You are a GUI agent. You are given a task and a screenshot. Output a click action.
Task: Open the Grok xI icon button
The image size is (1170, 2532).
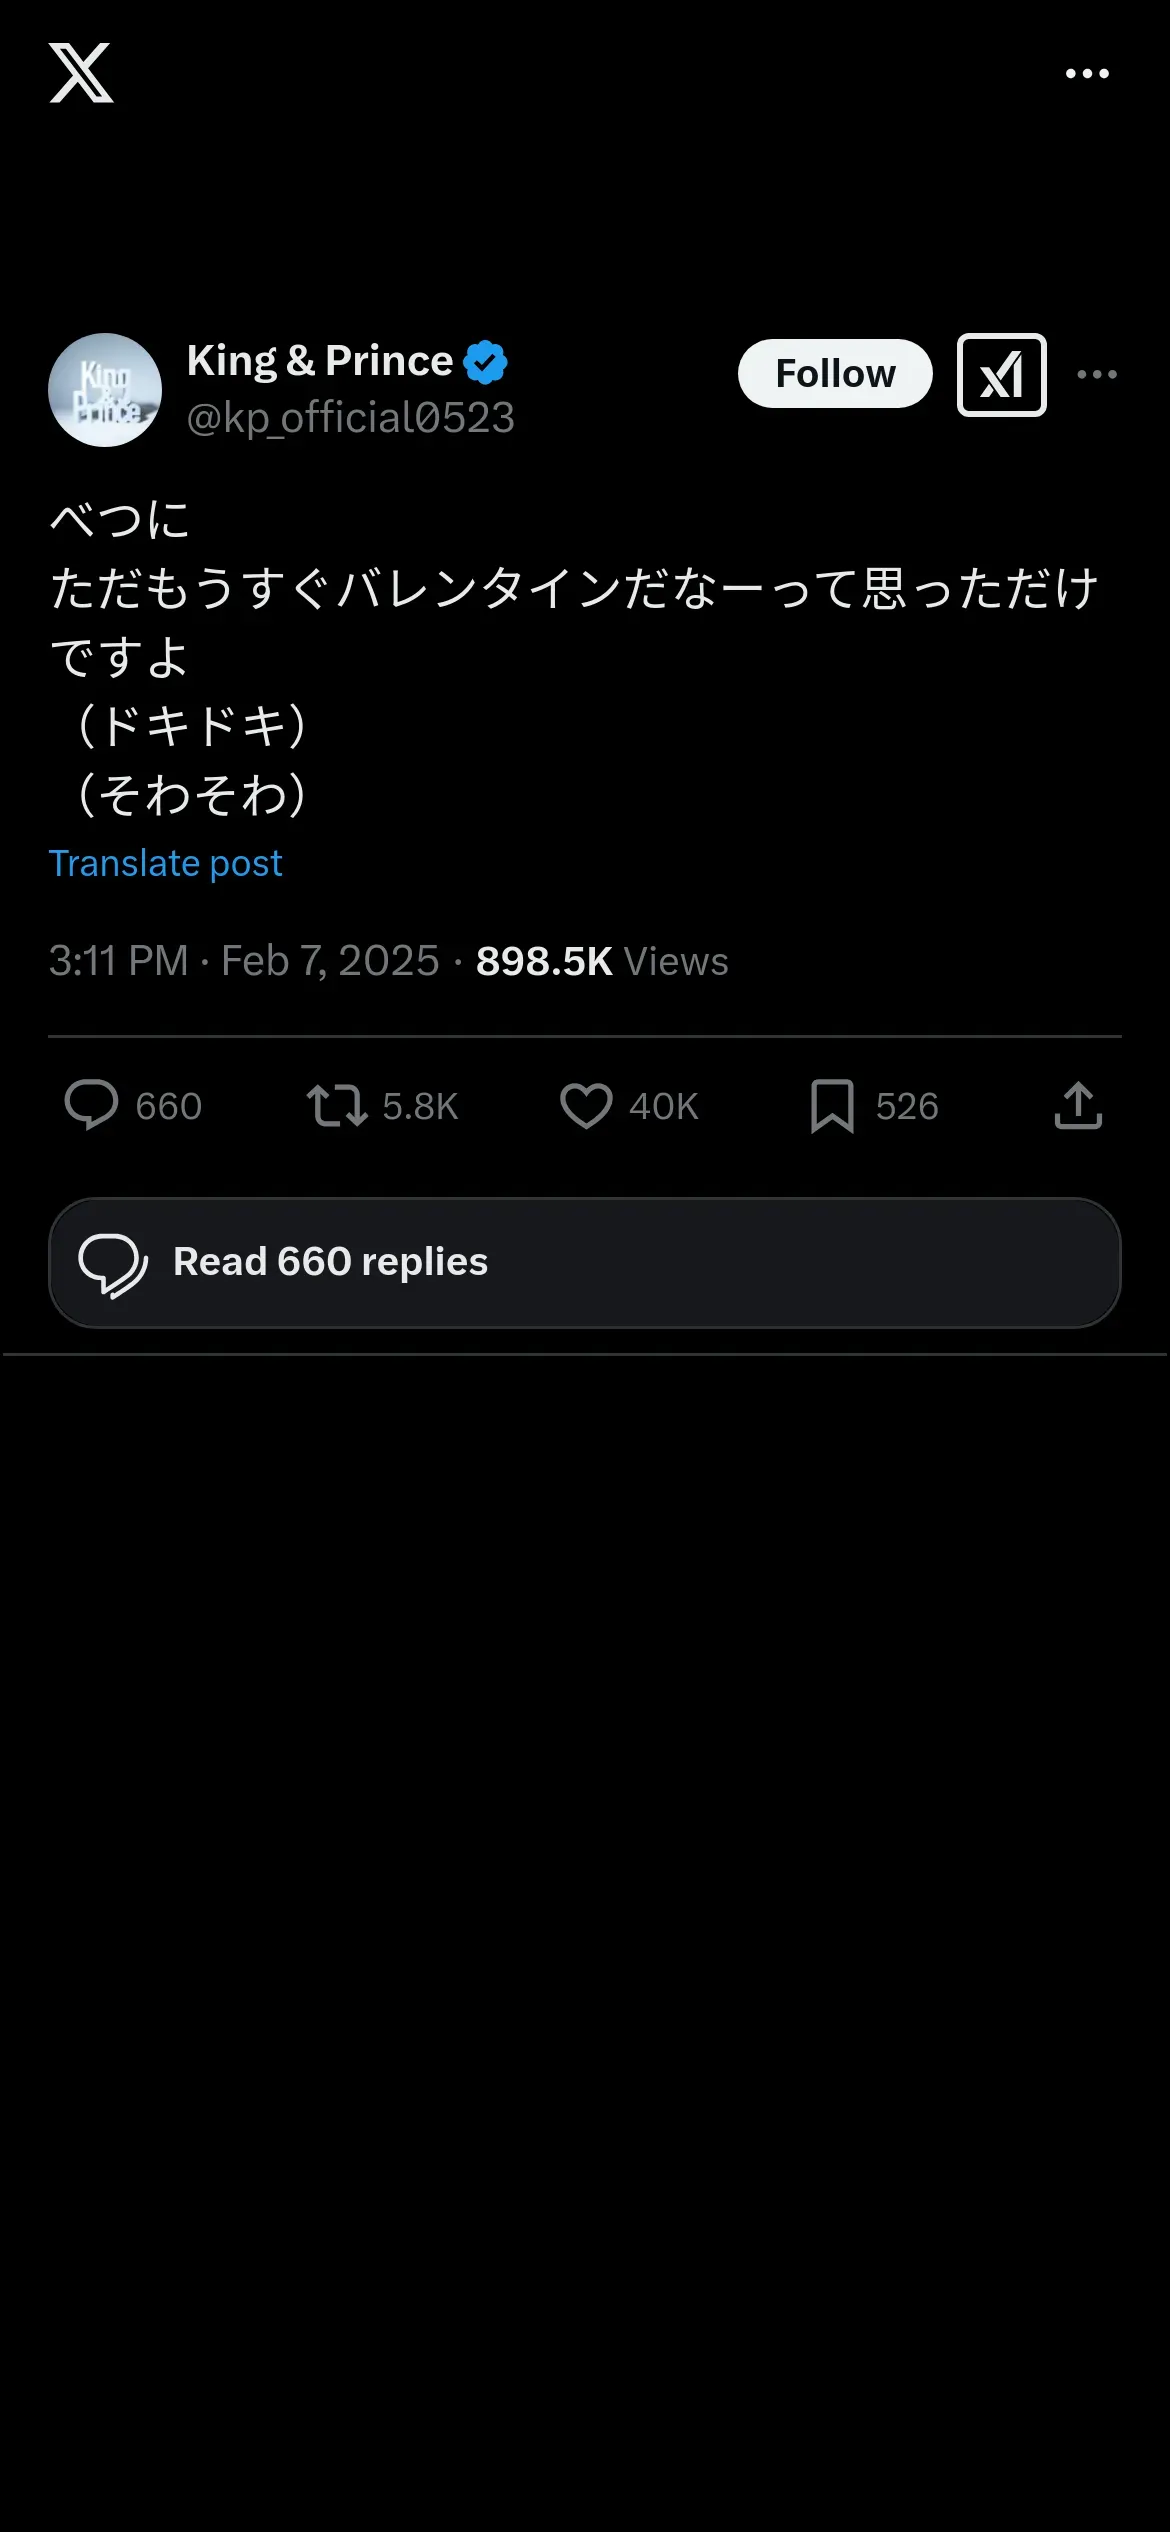(1001, 374)
